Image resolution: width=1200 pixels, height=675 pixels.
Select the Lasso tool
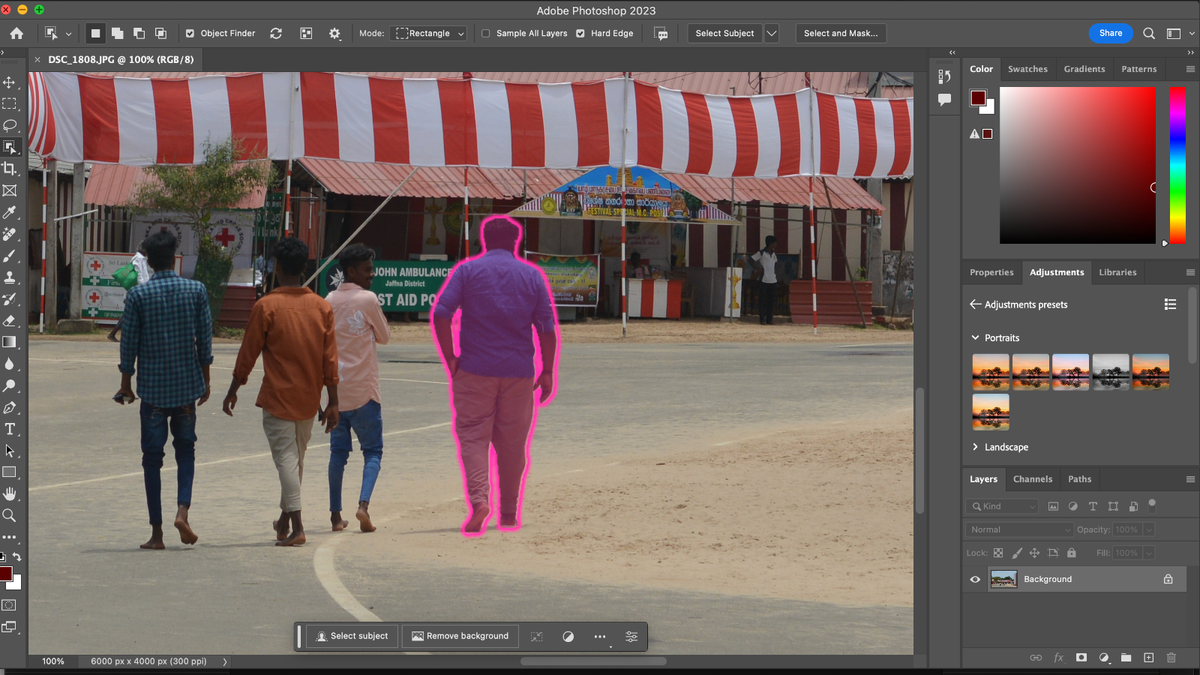tap(10, 125)
